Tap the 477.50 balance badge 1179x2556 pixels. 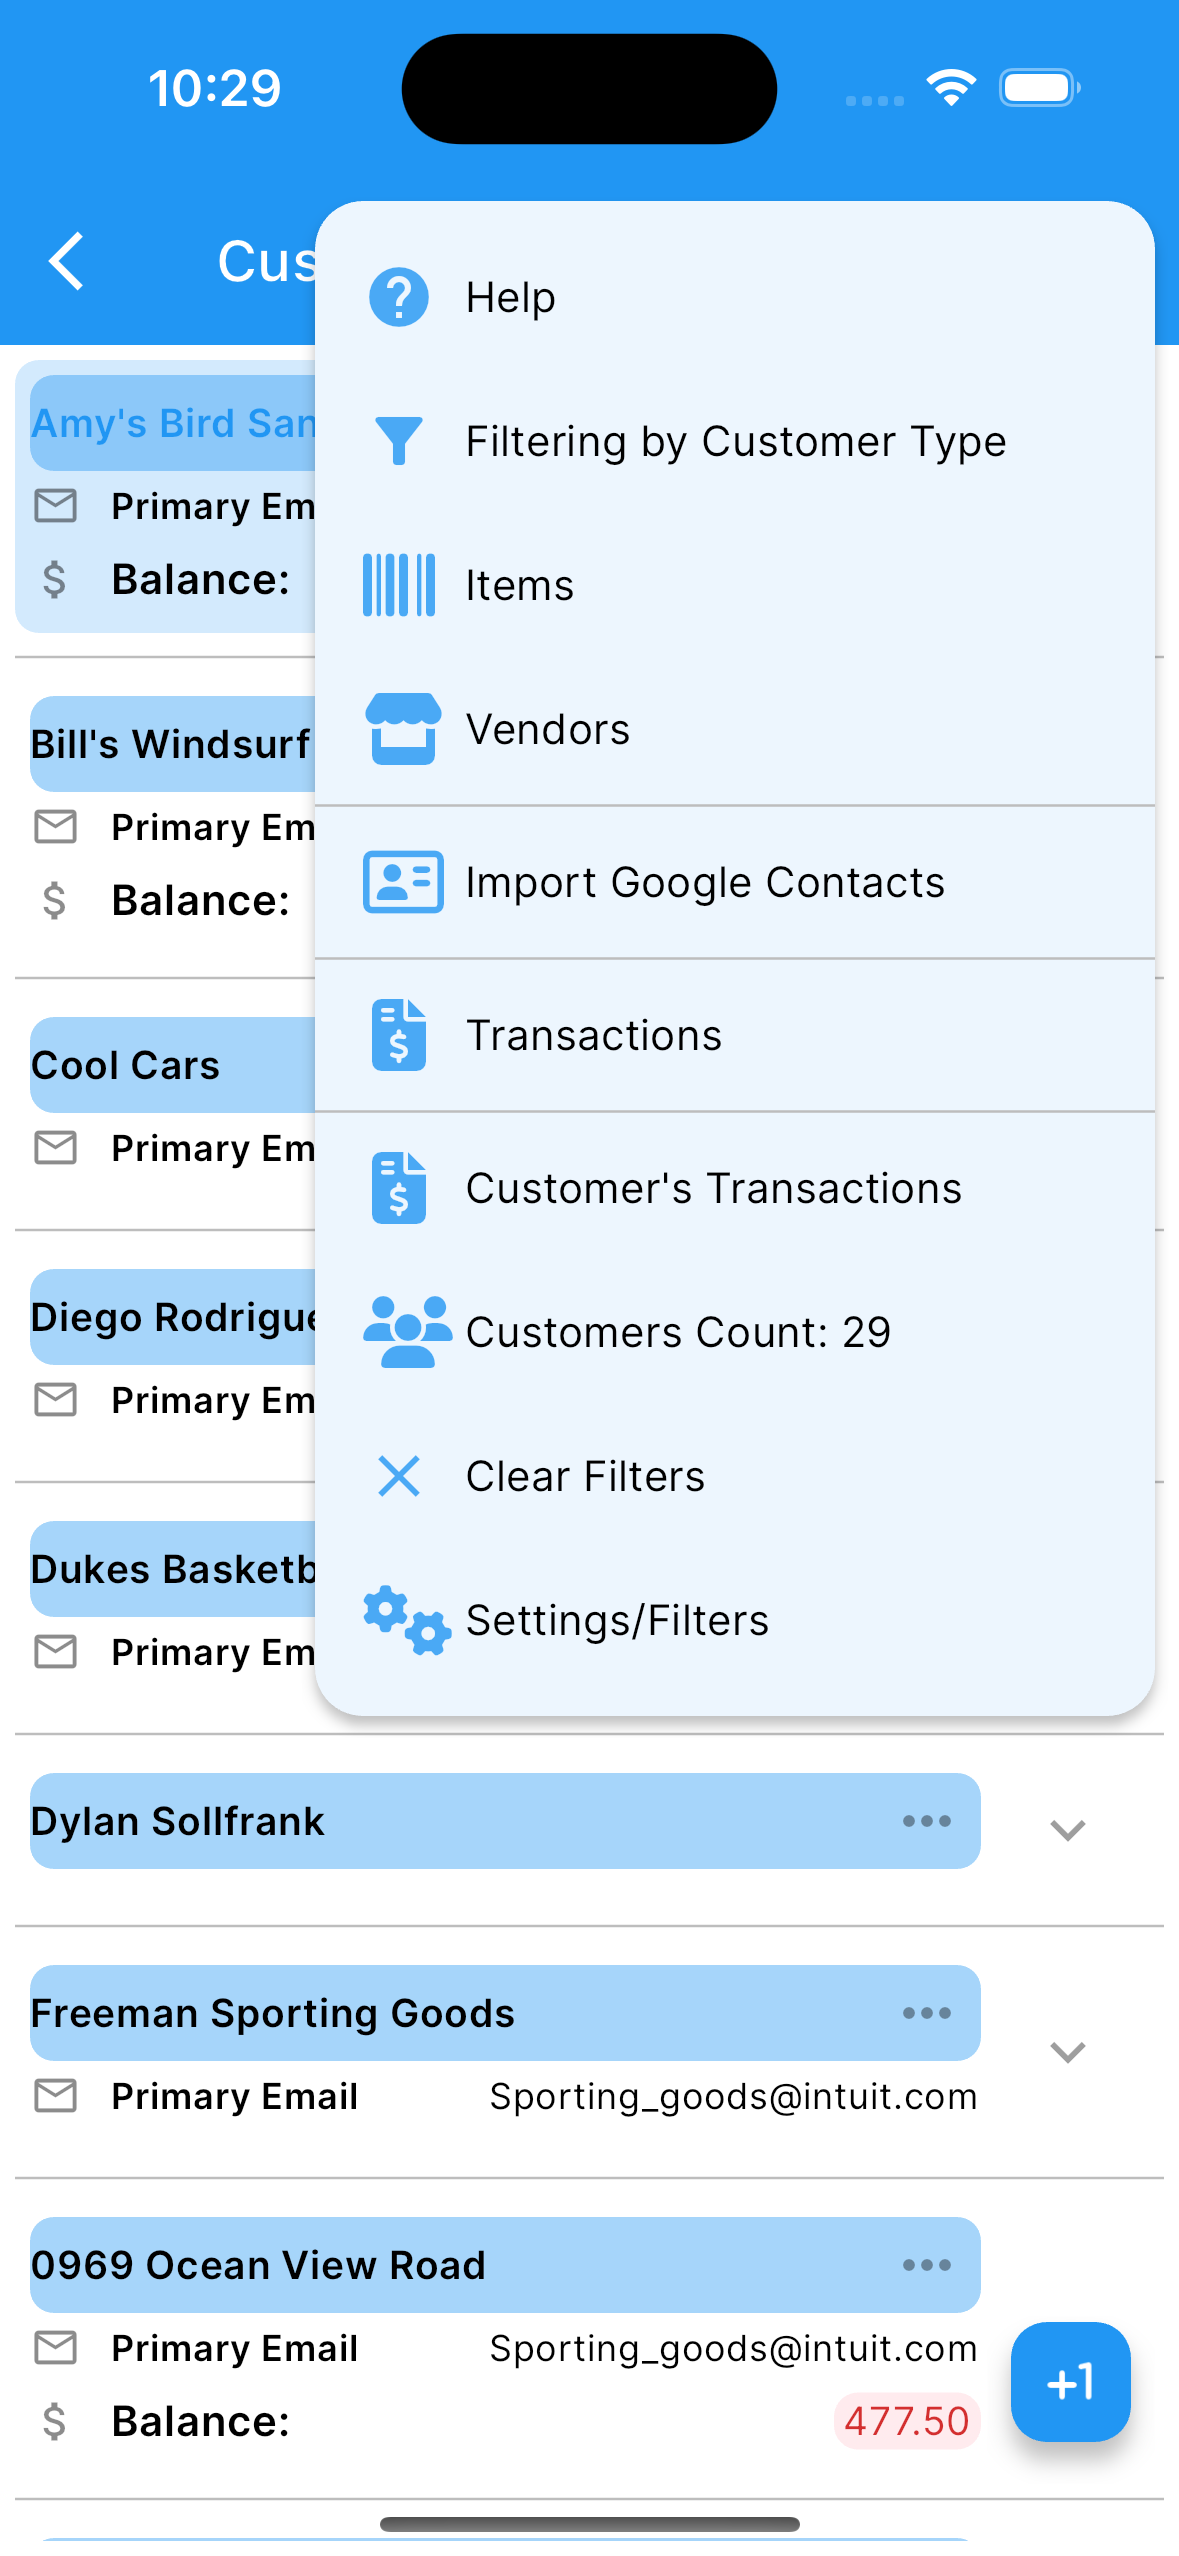tap(906, 2421)
